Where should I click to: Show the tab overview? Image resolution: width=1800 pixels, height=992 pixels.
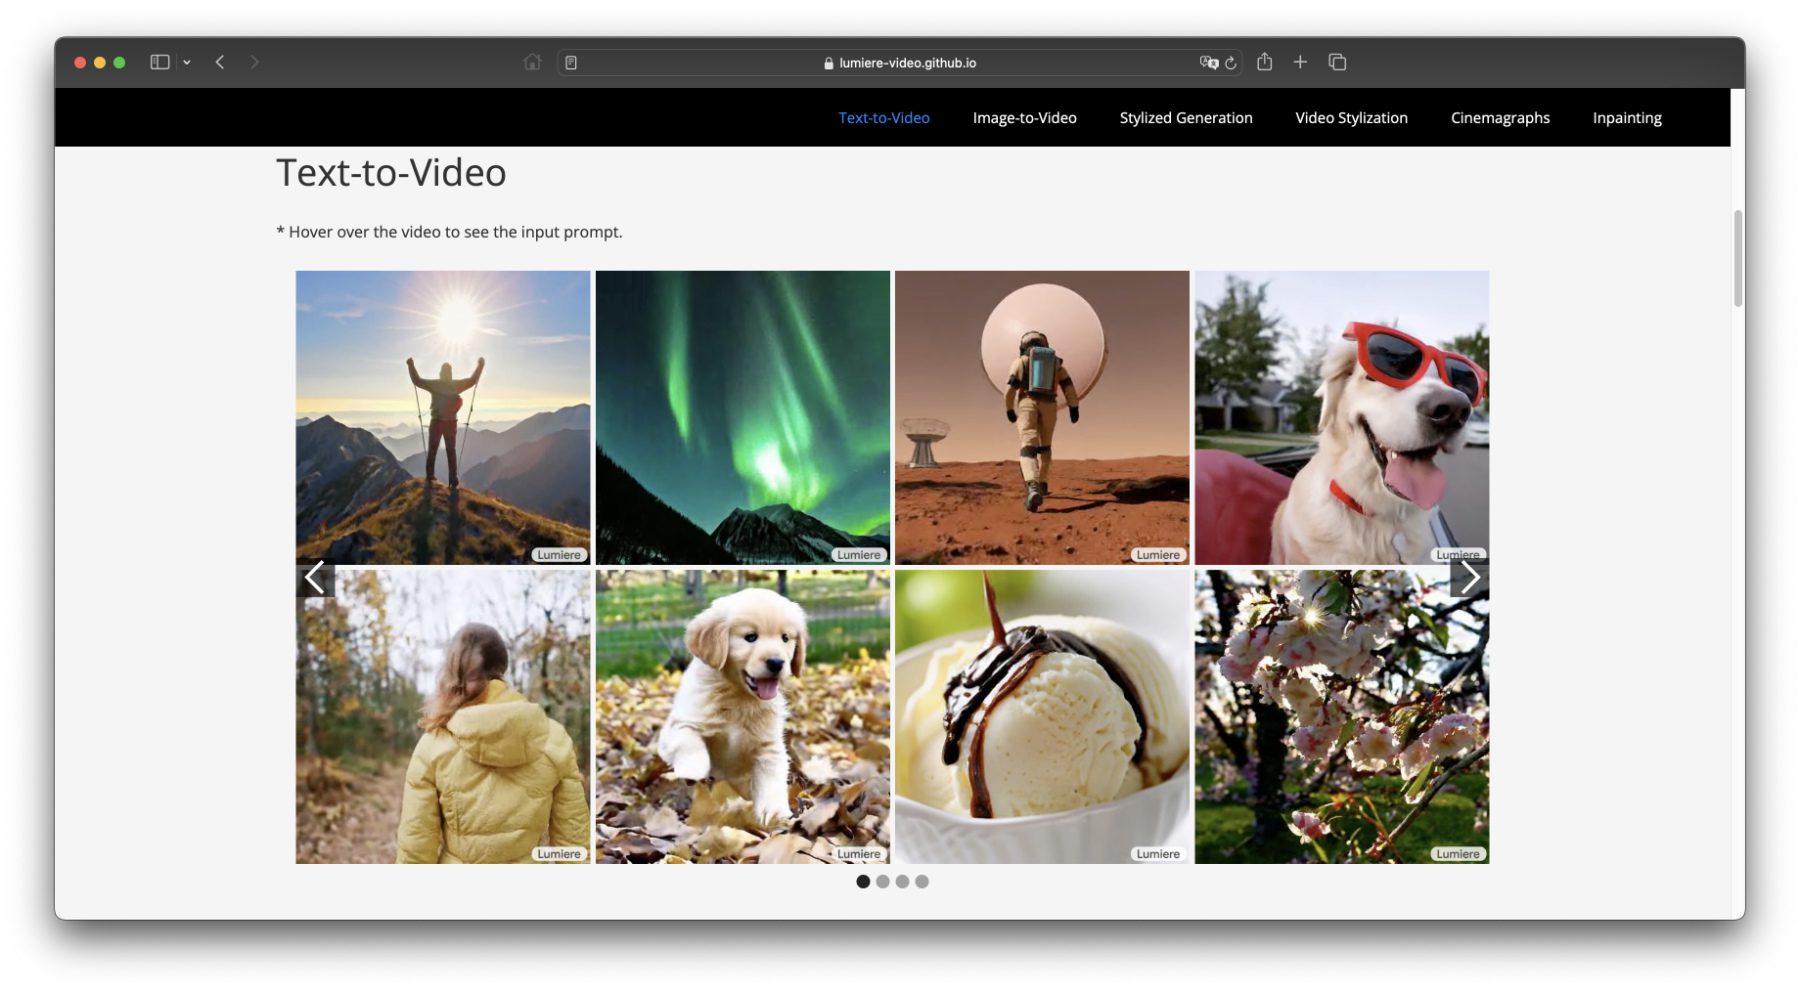click(1337, 62)
